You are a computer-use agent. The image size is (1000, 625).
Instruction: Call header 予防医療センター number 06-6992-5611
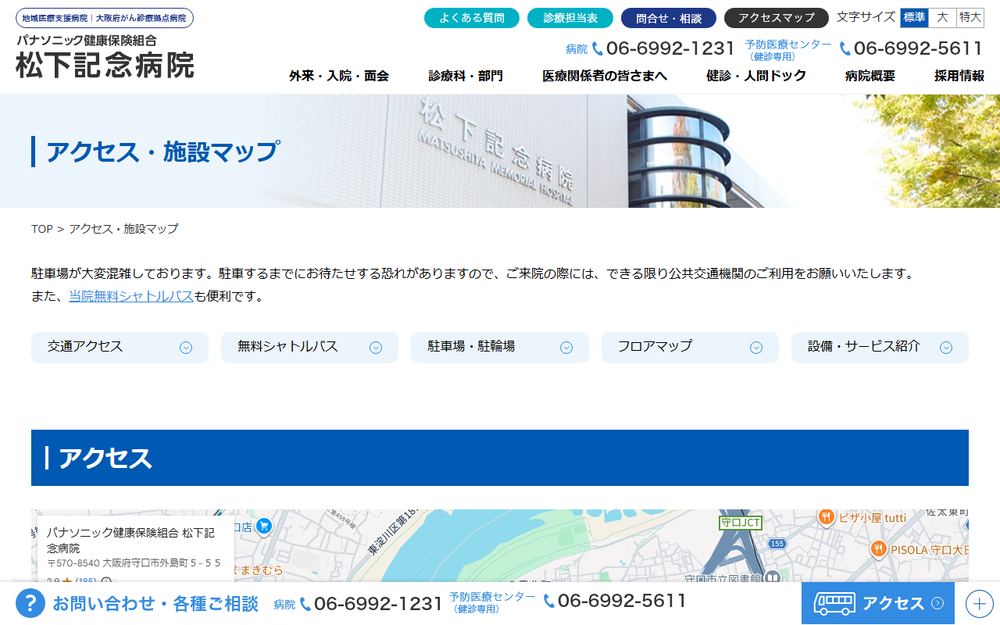point(918,48)
